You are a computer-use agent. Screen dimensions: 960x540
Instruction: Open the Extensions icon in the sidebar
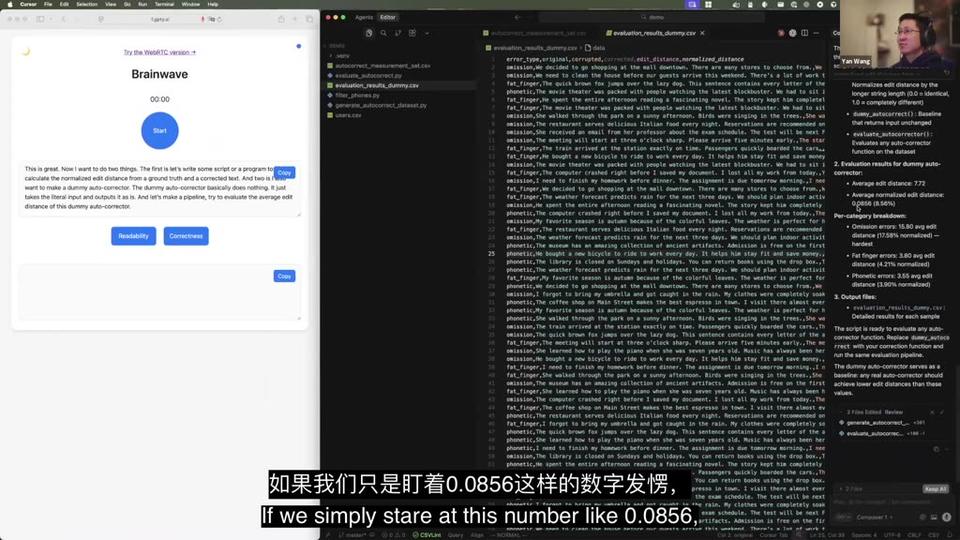pyautogui.click(x=412, y=33)
